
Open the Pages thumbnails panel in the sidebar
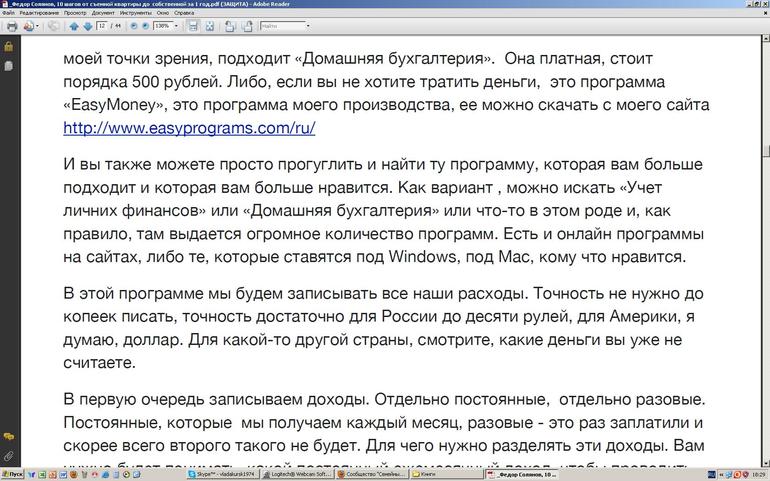(8, 65)
